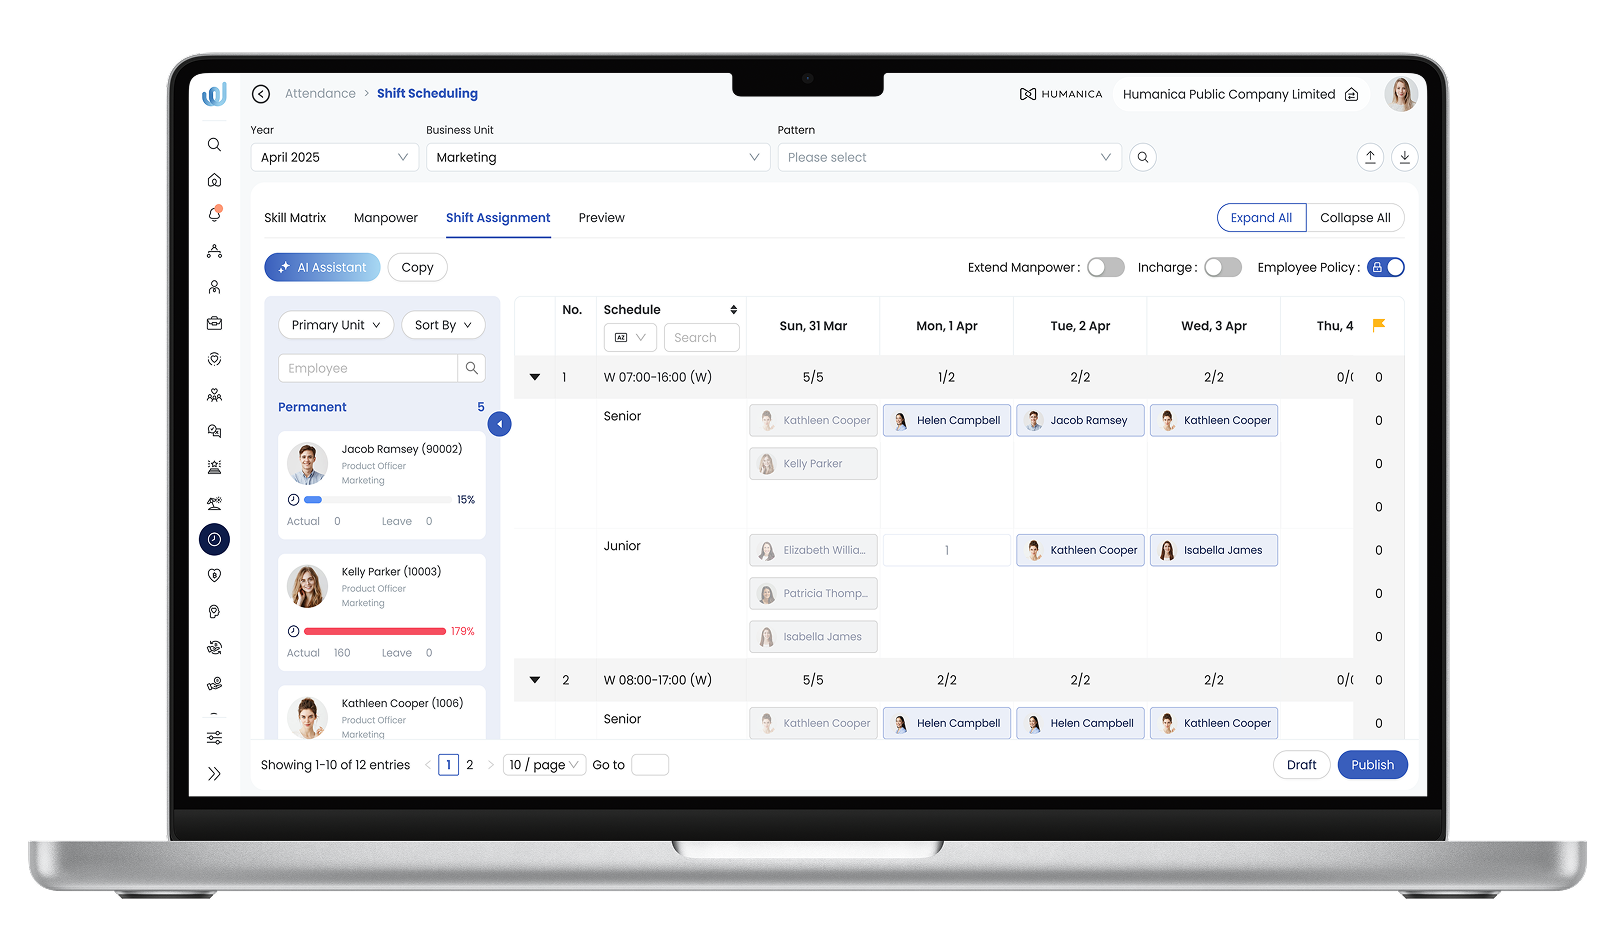Click the search magnifier next to Pattern

coord(1142,157)
